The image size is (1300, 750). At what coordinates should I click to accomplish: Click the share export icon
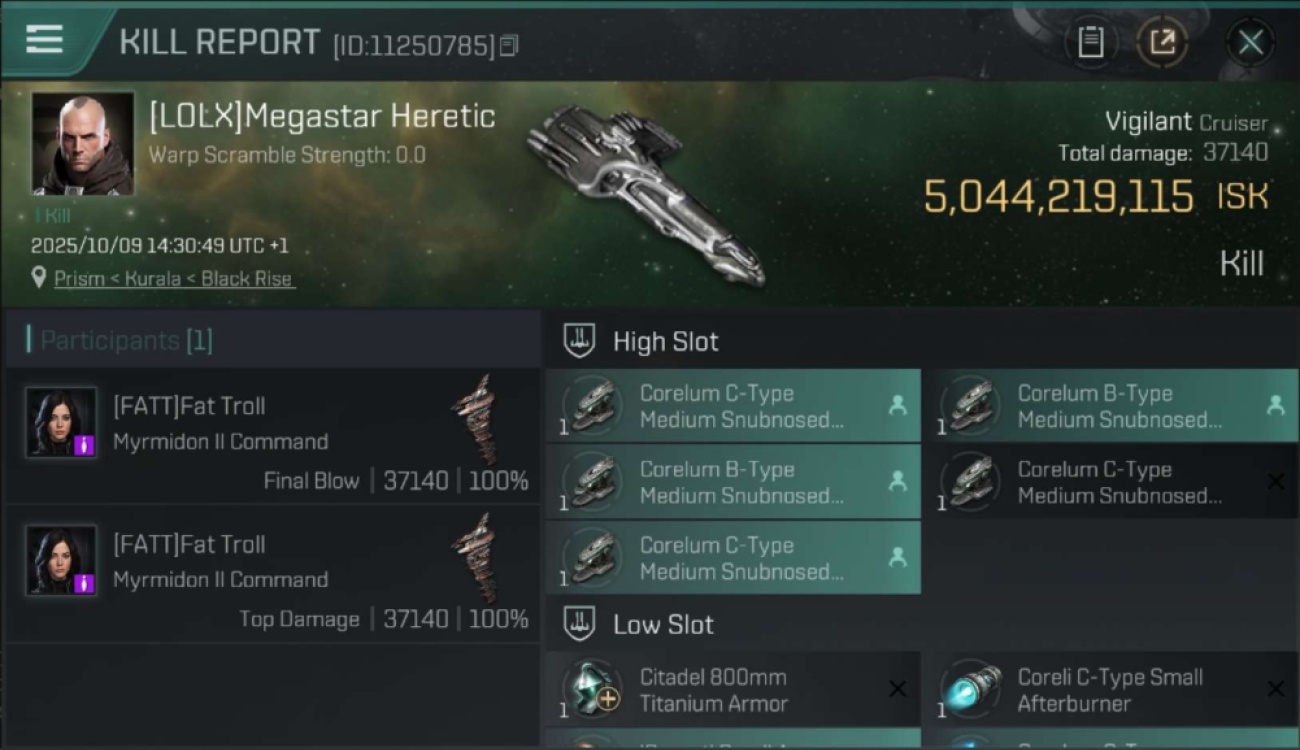pyautogui.click(x=1162, y=42)
